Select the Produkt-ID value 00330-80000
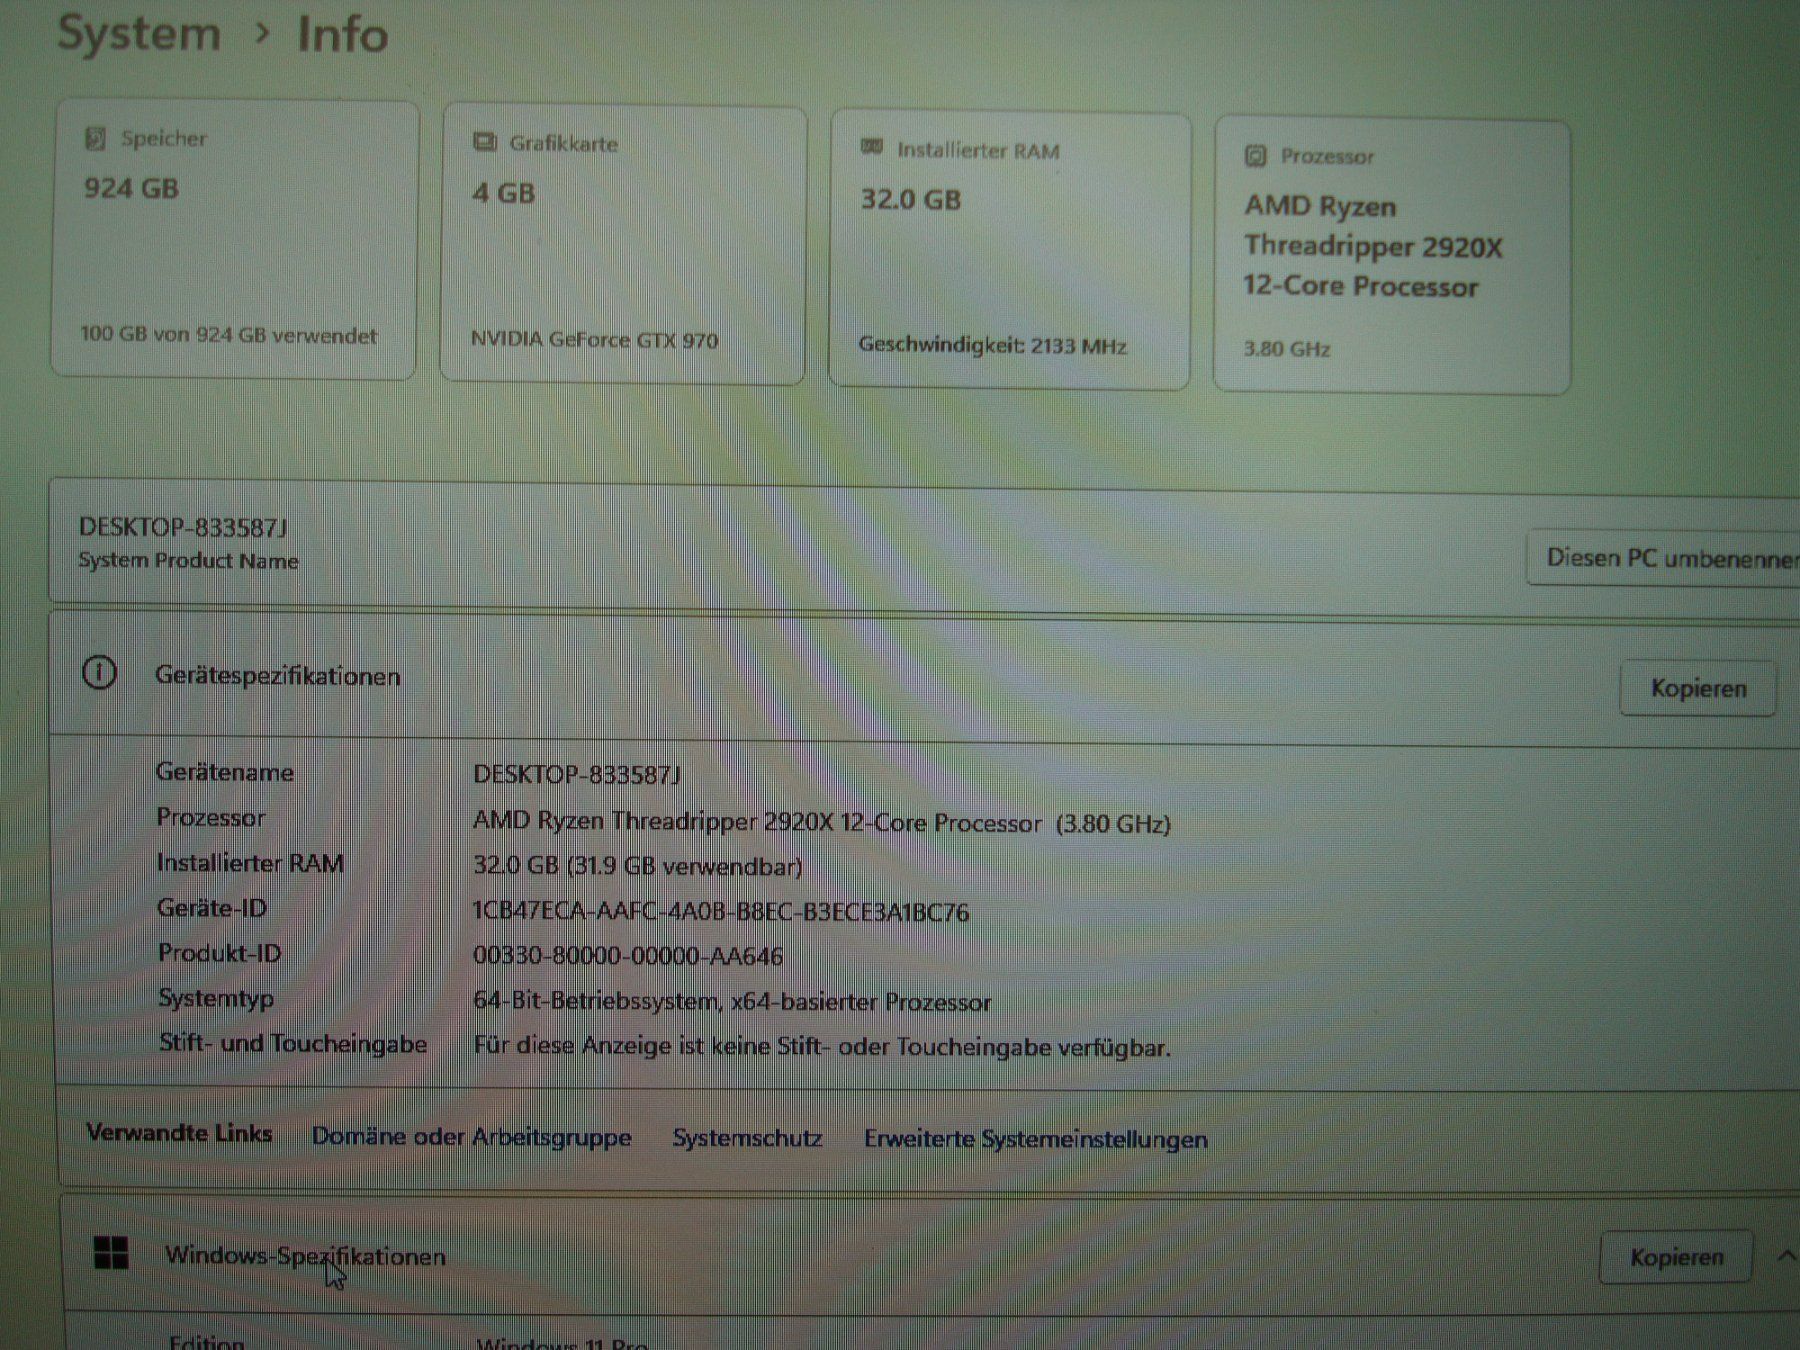The height and width of the screenshot is (1350, 1800). click(627, 956)
